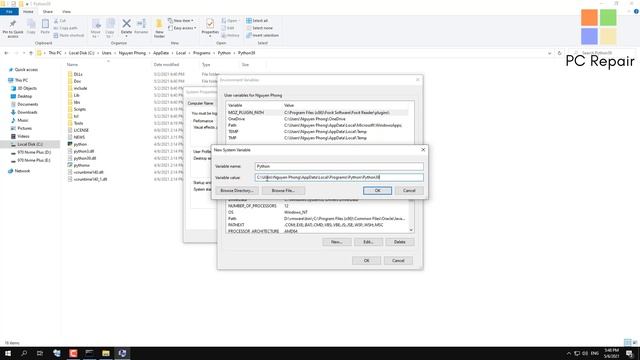Show hidden system tray icons chevron

[x=569, y=353]
